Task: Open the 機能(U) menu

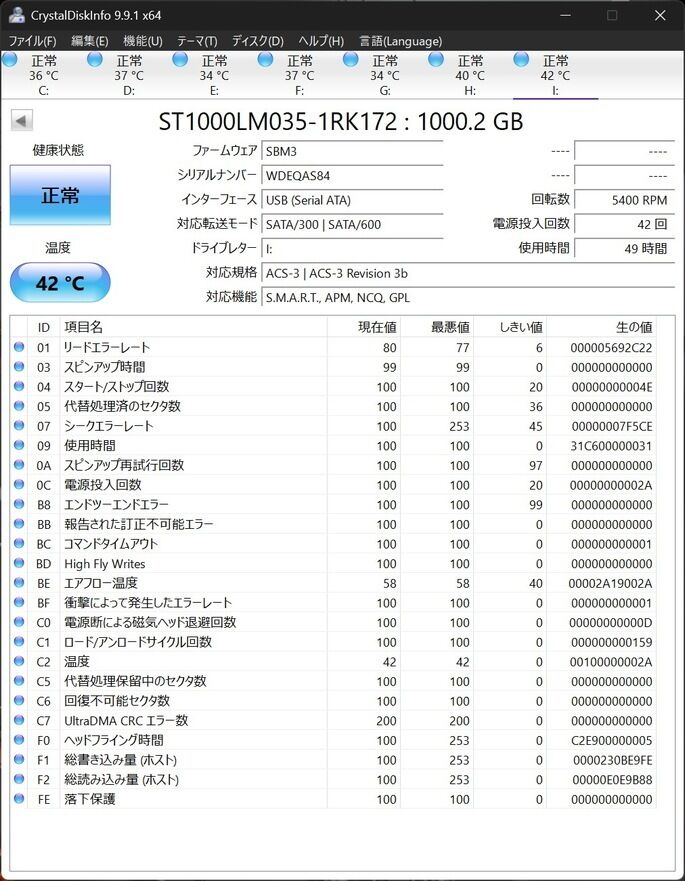Action: [143, 41]
